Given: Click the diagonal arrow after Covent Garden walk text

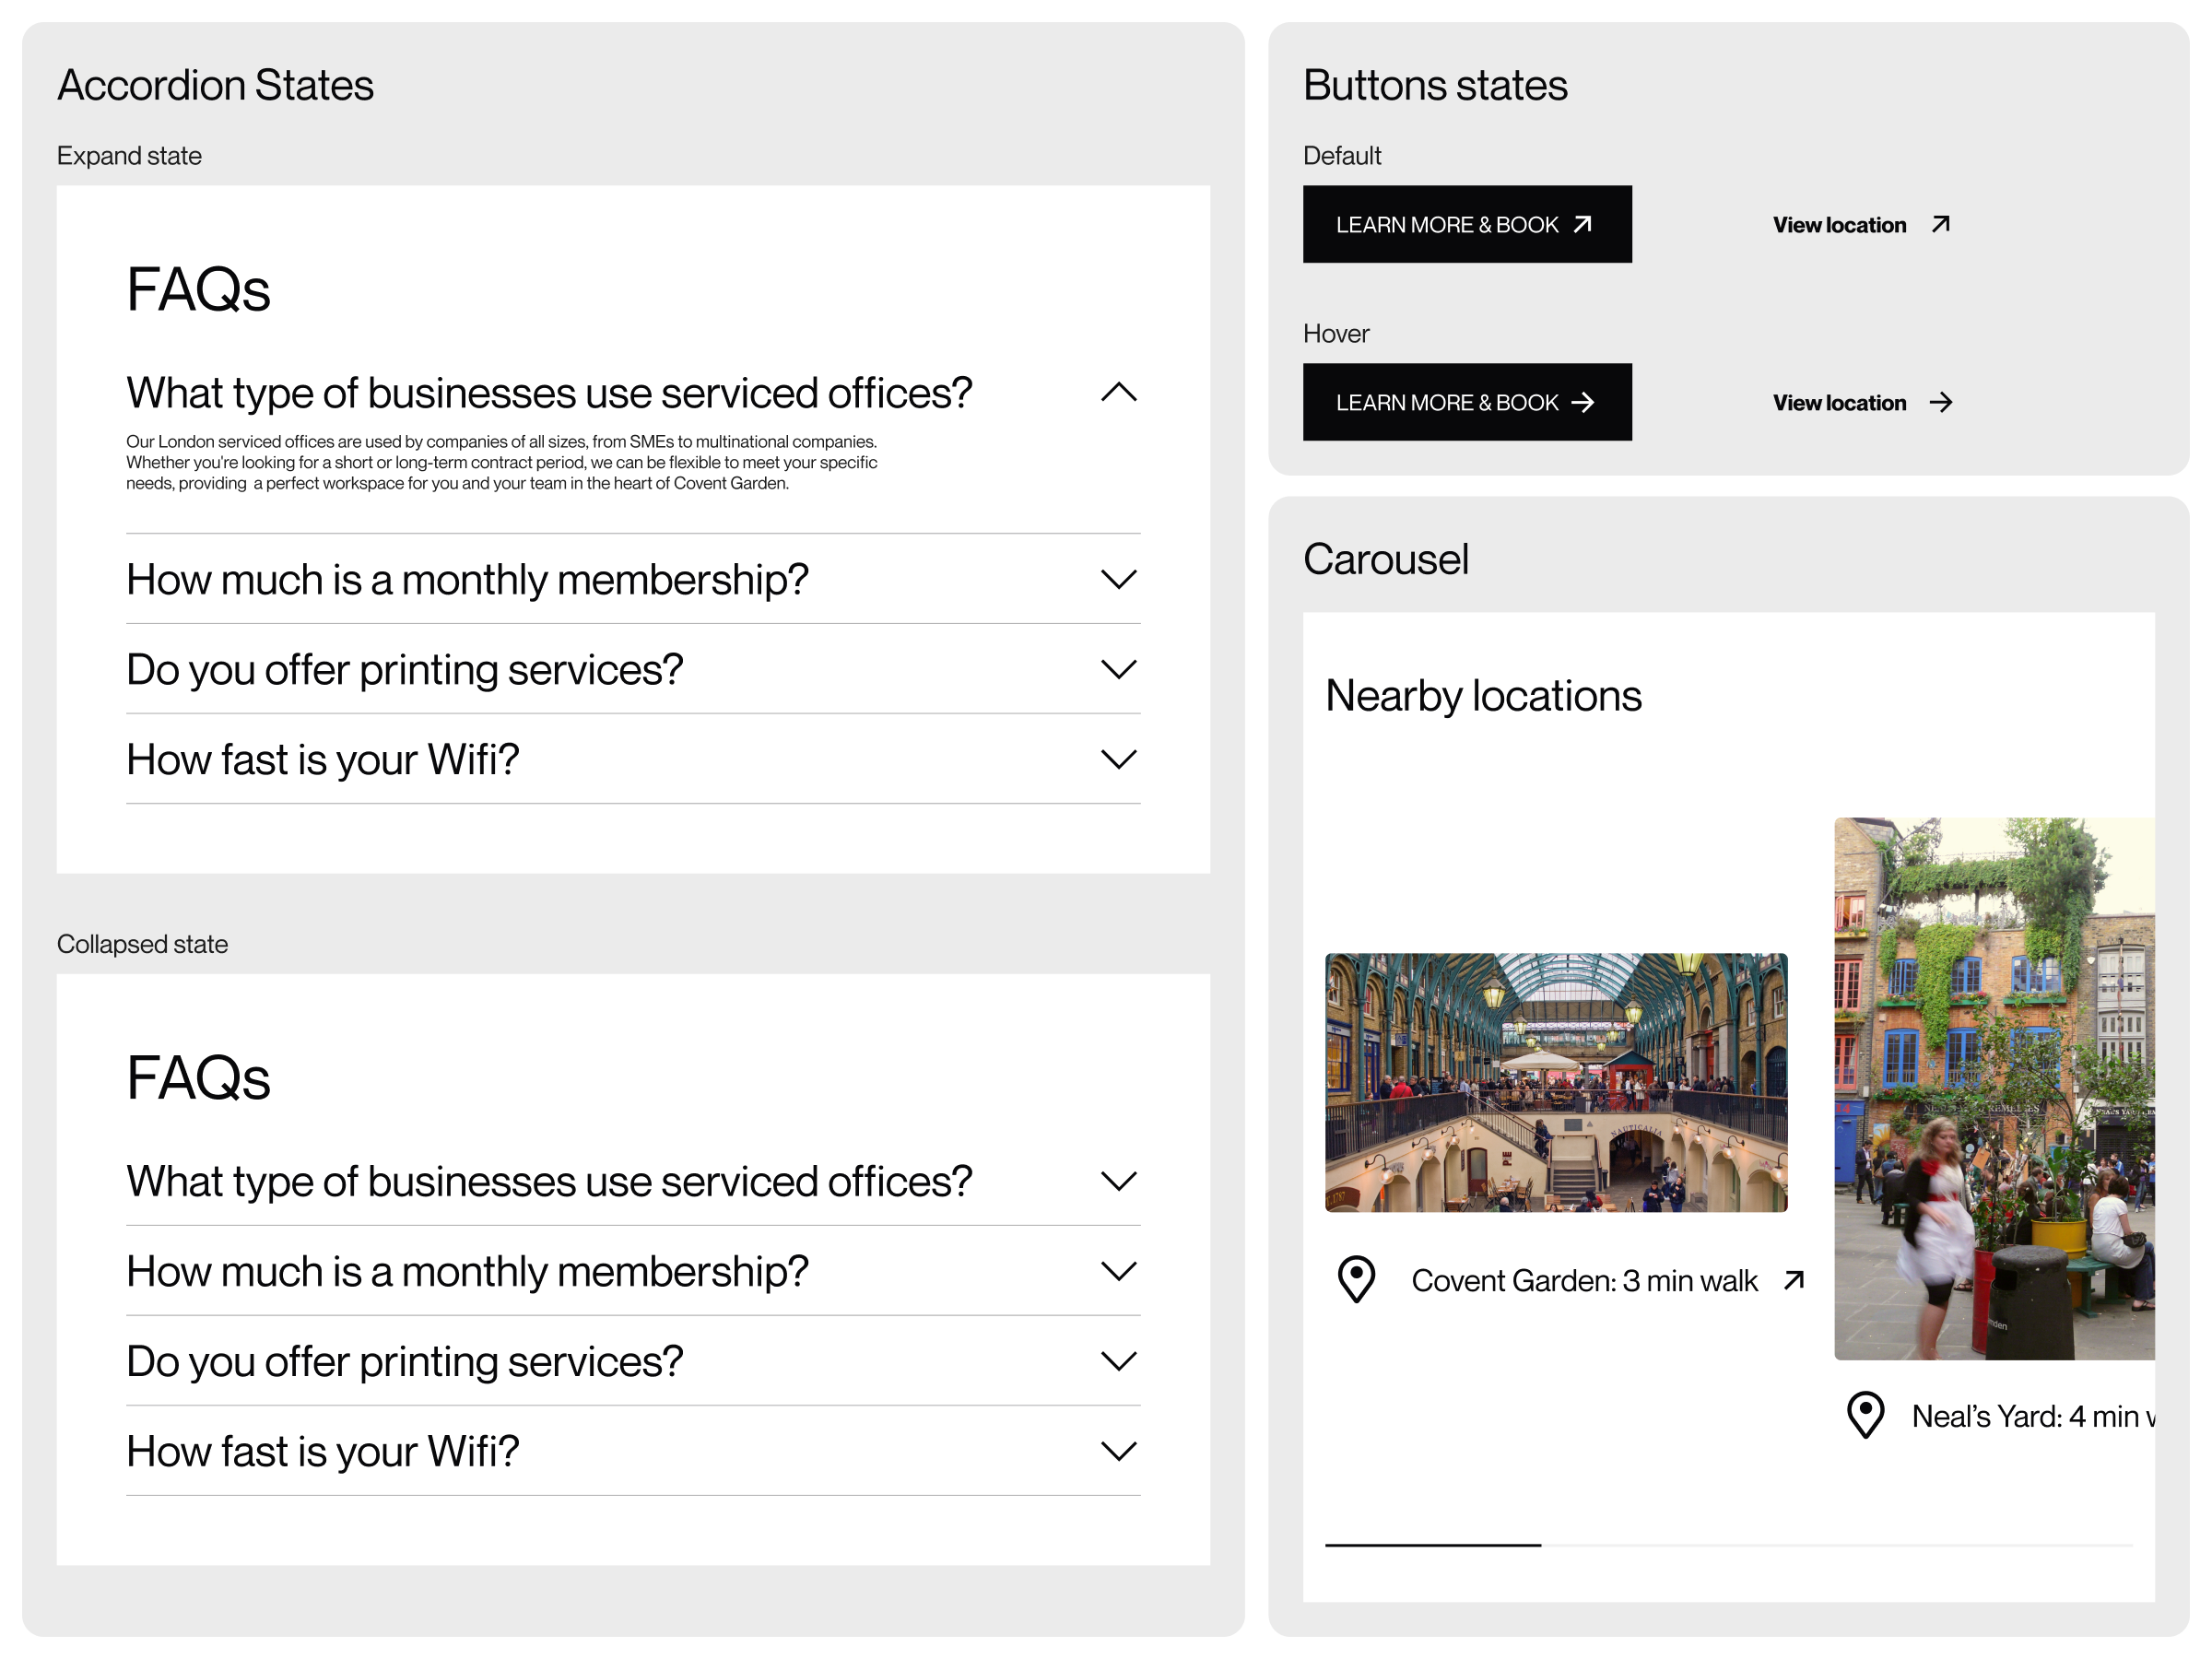Looking at the screenshot, I should pyautogui.click(x=1794, y=1280).
